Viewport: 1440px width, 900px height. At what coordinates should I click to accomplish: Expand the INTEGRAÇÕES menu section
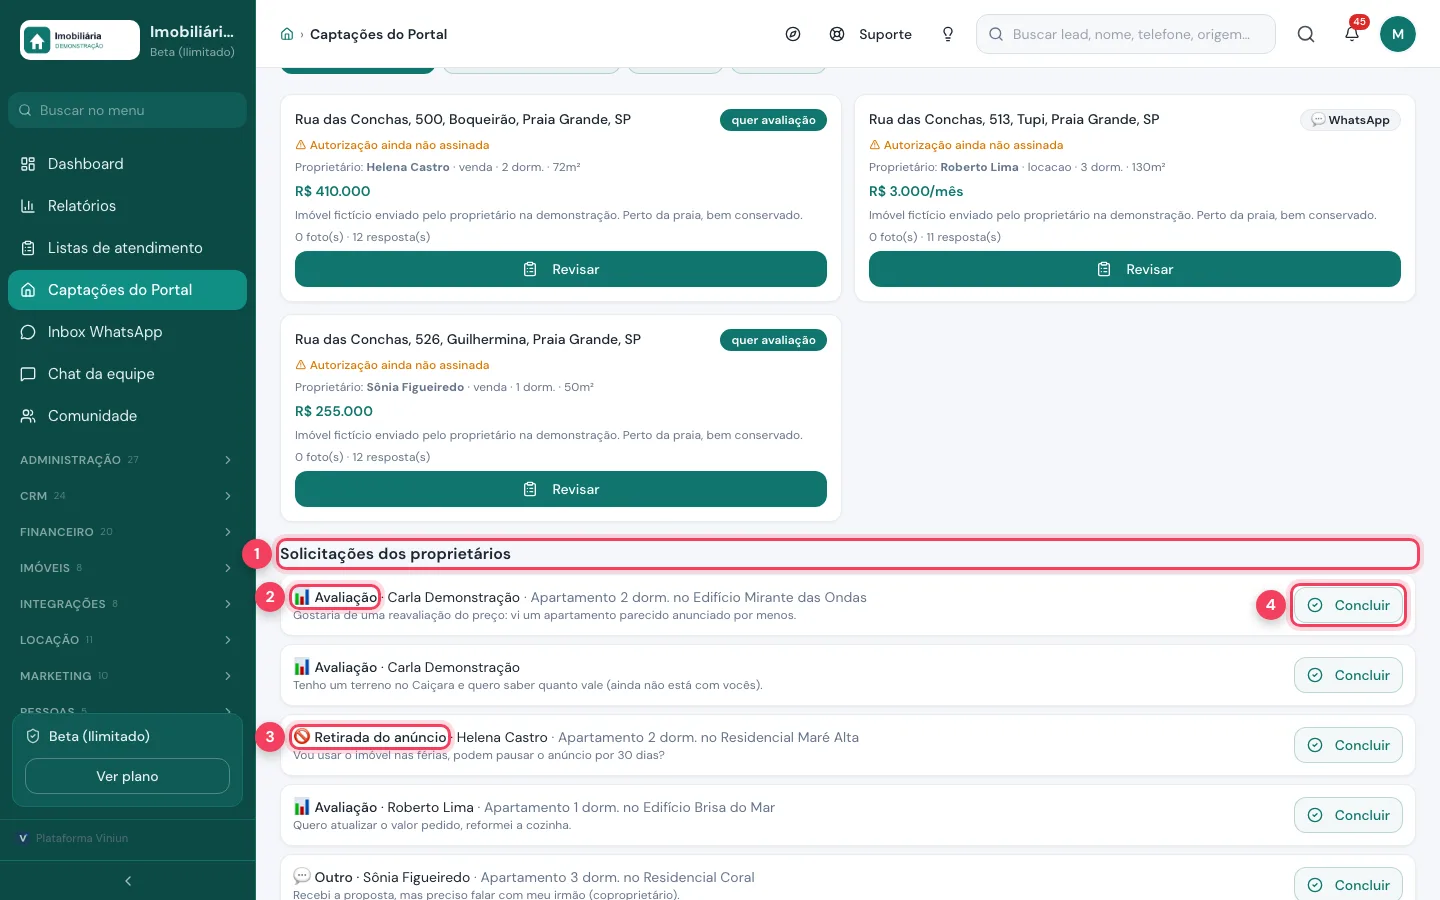coord(127,604)
